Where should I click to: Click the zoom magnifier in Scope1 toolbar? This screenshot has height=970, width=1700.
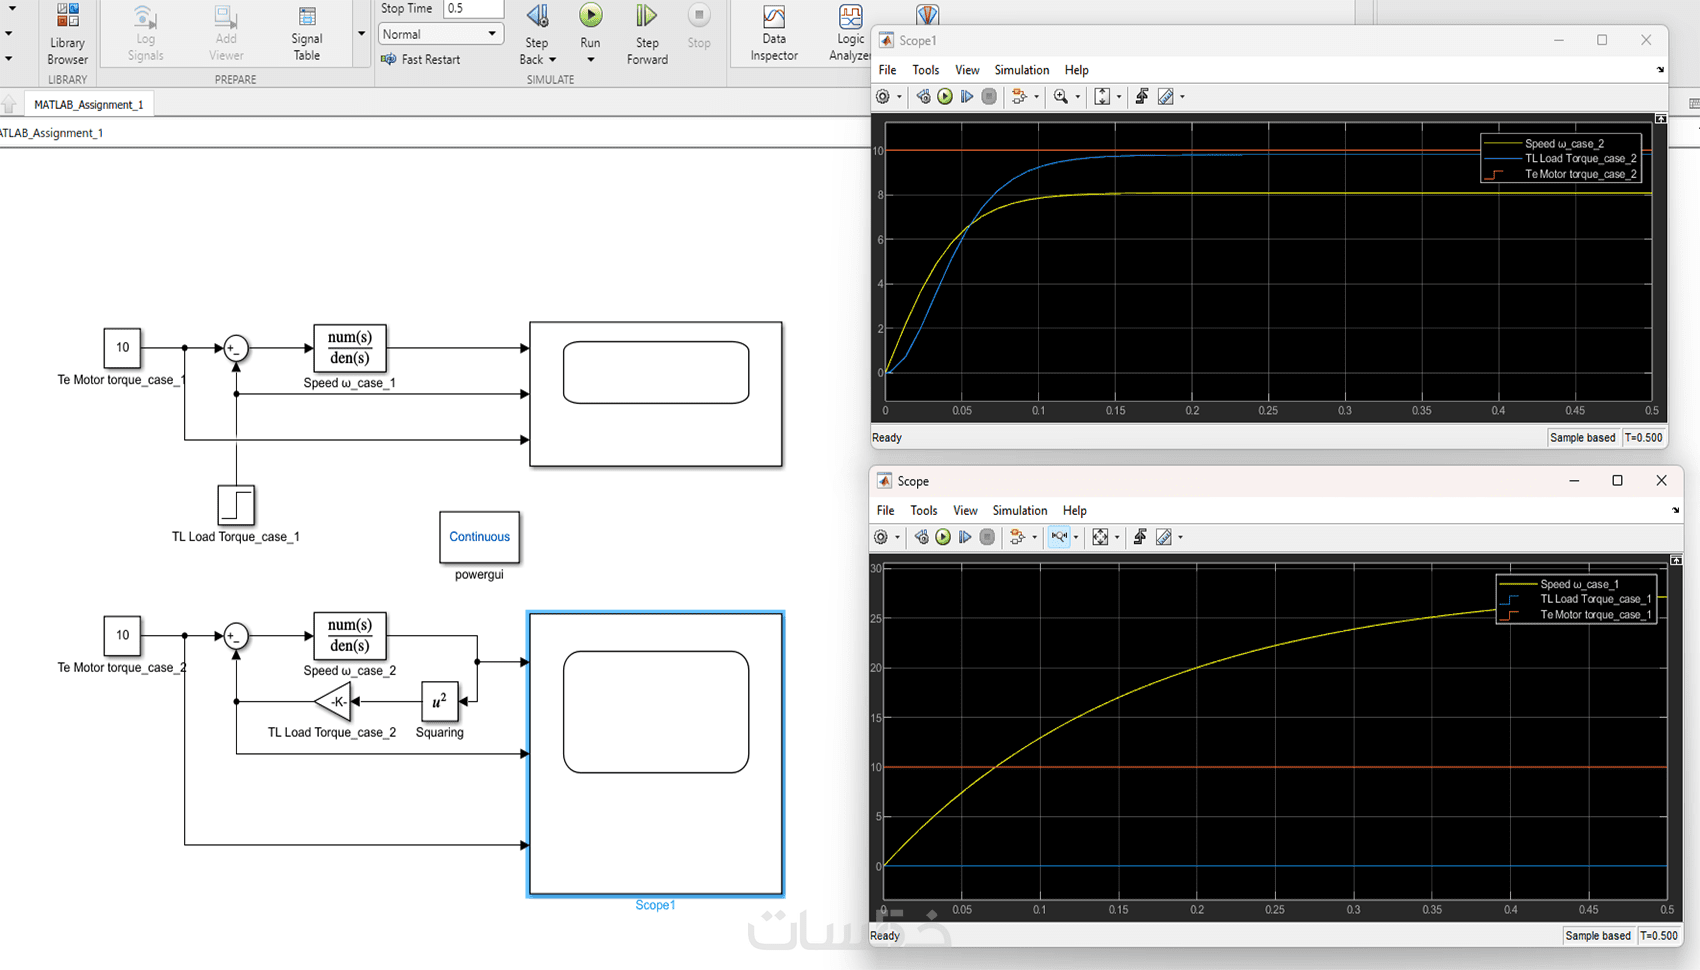1060,97
